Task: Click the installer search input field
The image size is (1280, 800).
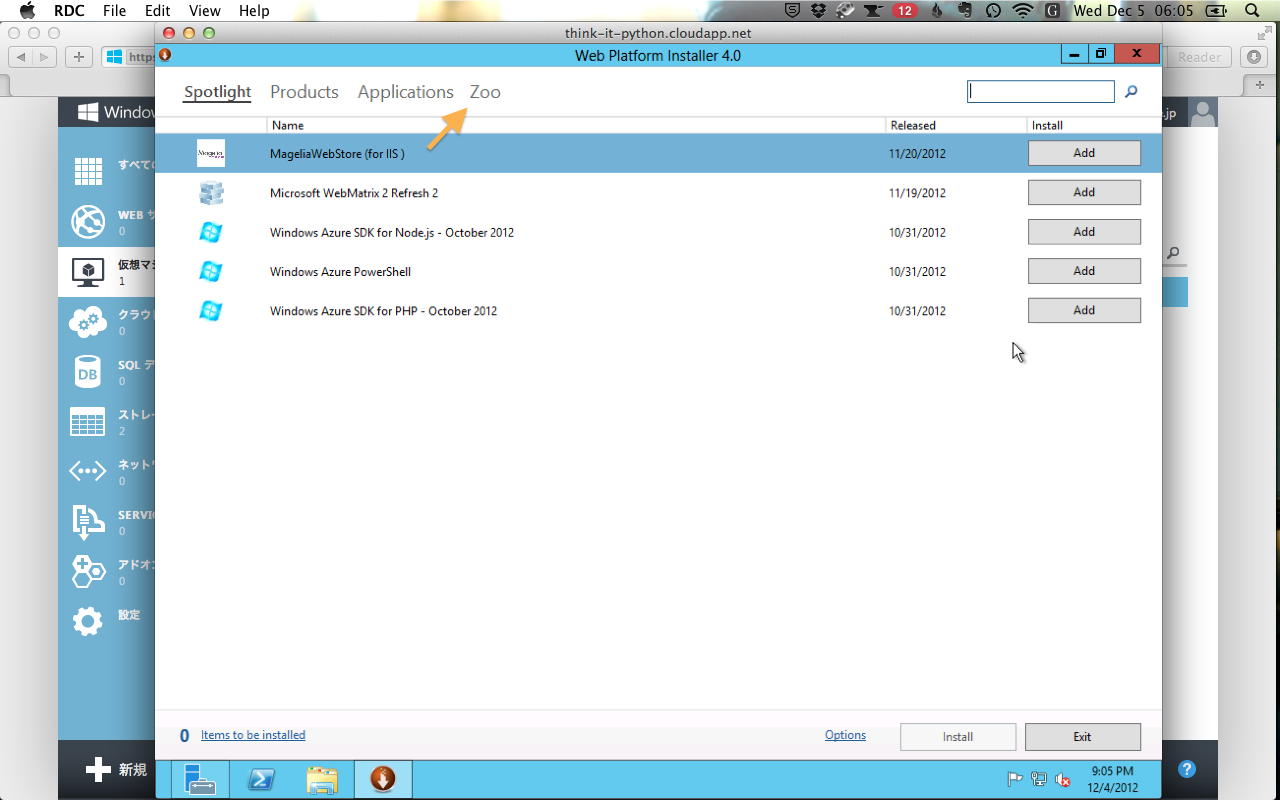Action: click(x=1040, y=91)
